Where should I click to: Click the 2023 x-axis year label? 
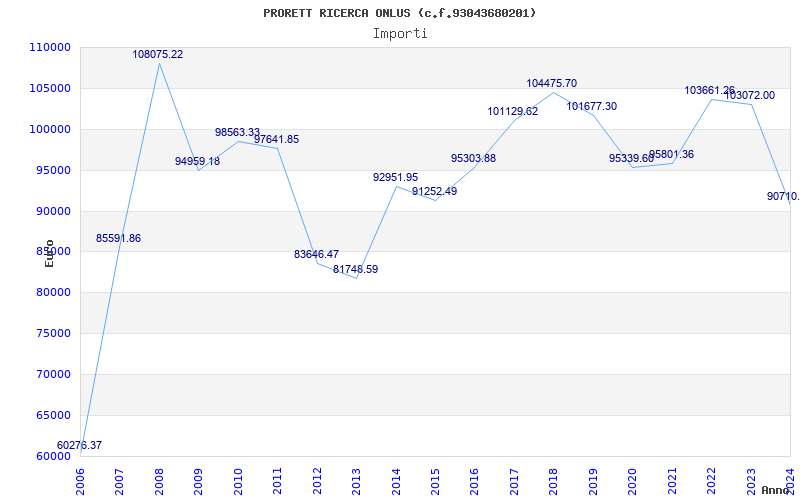751,481
